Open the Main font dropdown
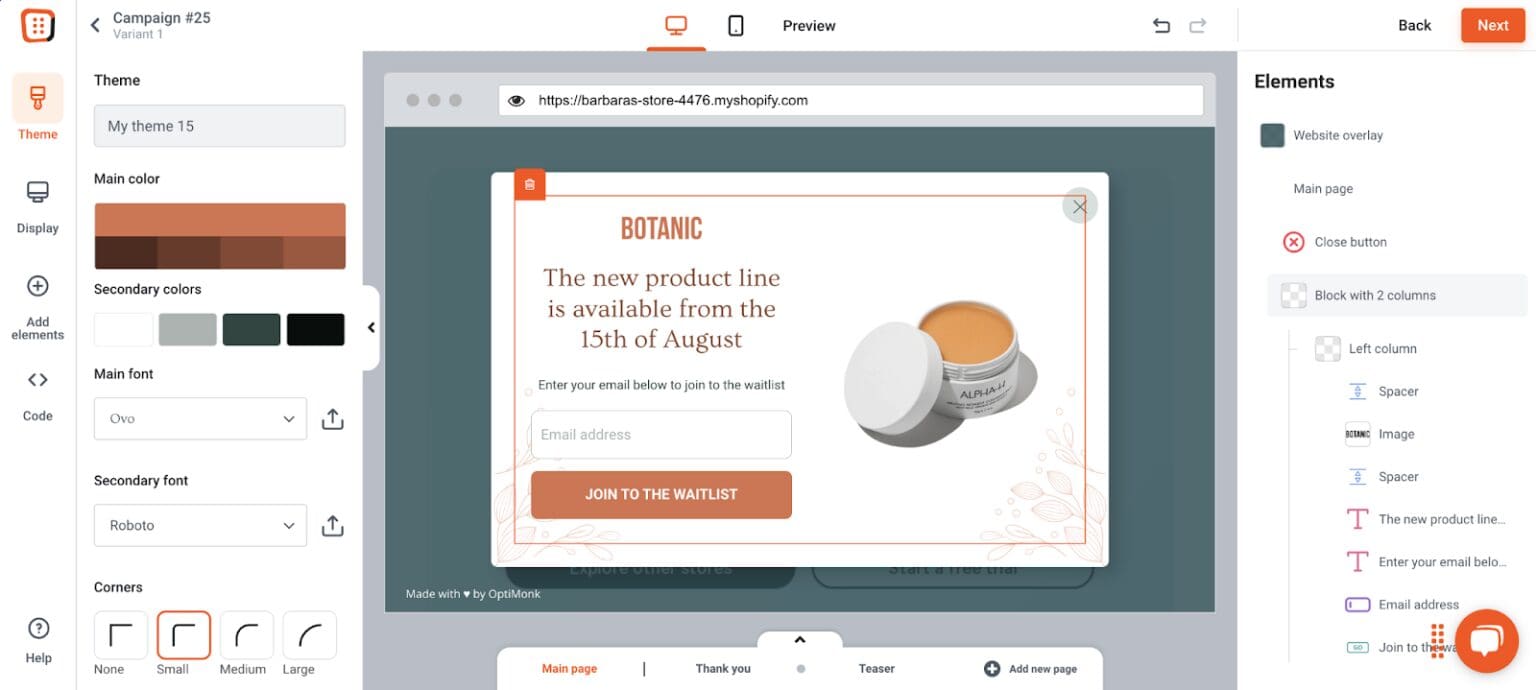This screenshot has width=1536, height=690. pos(199,419)
